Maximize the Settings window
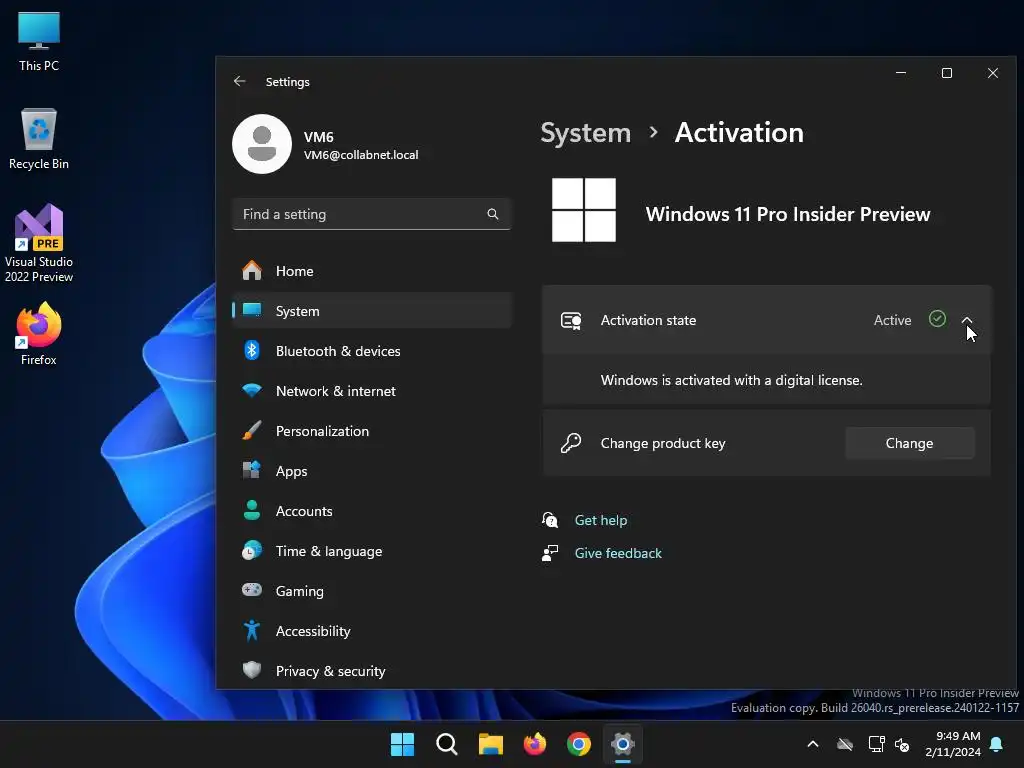Viewport: 1024px width, 768px height. click(947, 73)
